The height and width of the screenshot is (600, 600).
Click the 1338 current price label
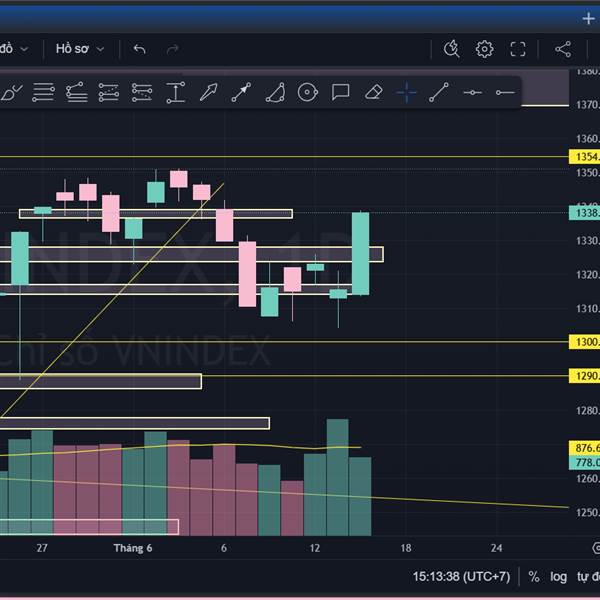584,213
